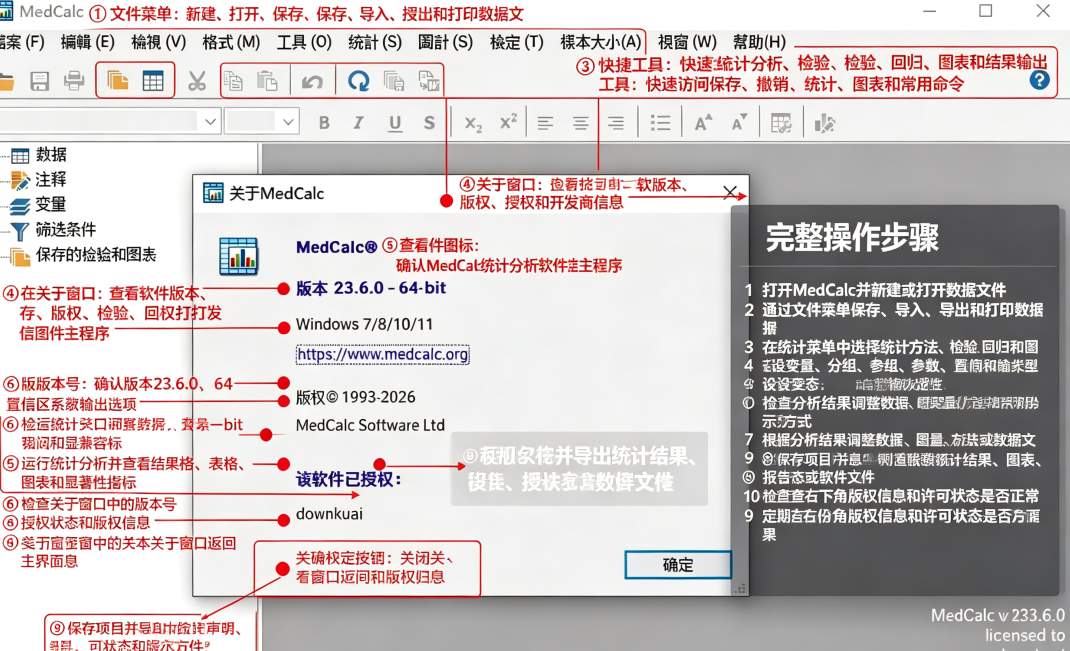Screen dimensions: 1070x651
Task: Click the 变量 stacked layers icon in tree
Action: [20, 206]
